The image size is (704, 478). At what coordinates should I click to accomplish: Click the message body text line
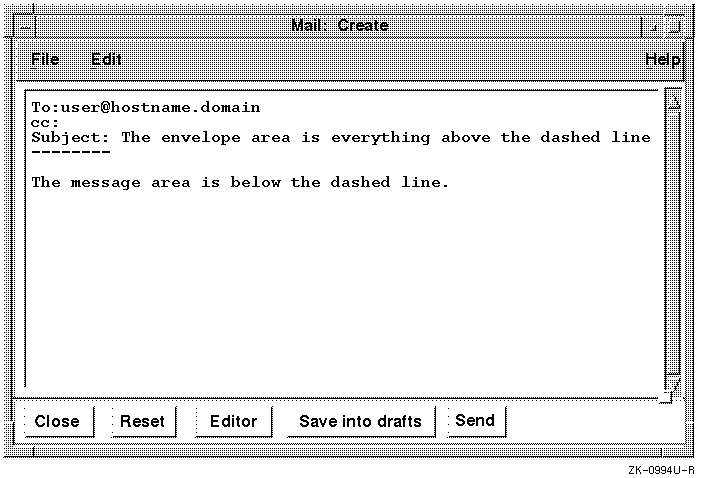point(240,182)
